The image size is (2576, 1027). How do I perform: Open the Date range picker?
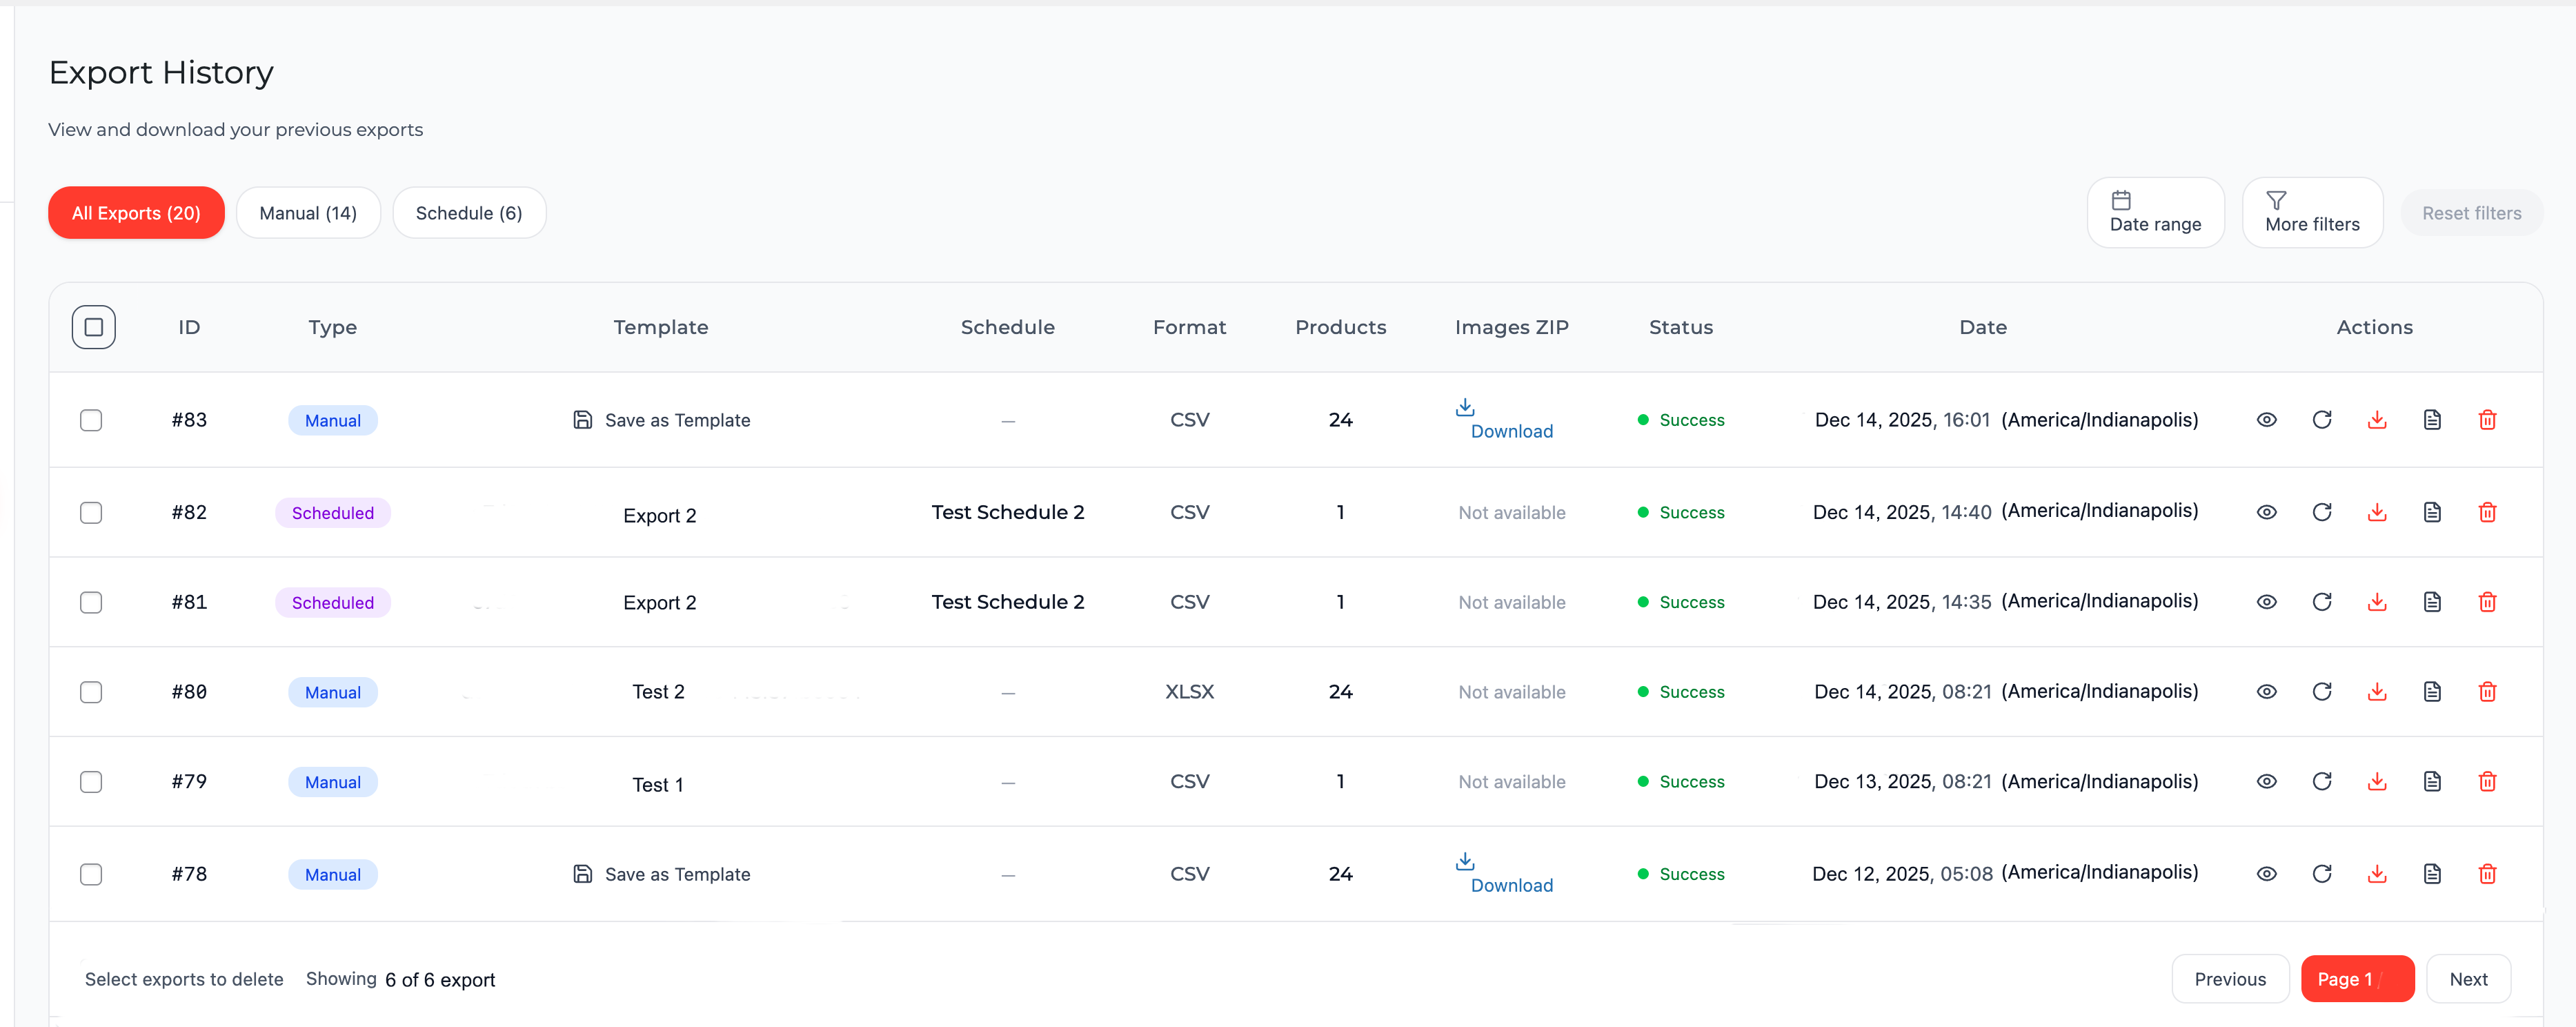coord(2155,212)
